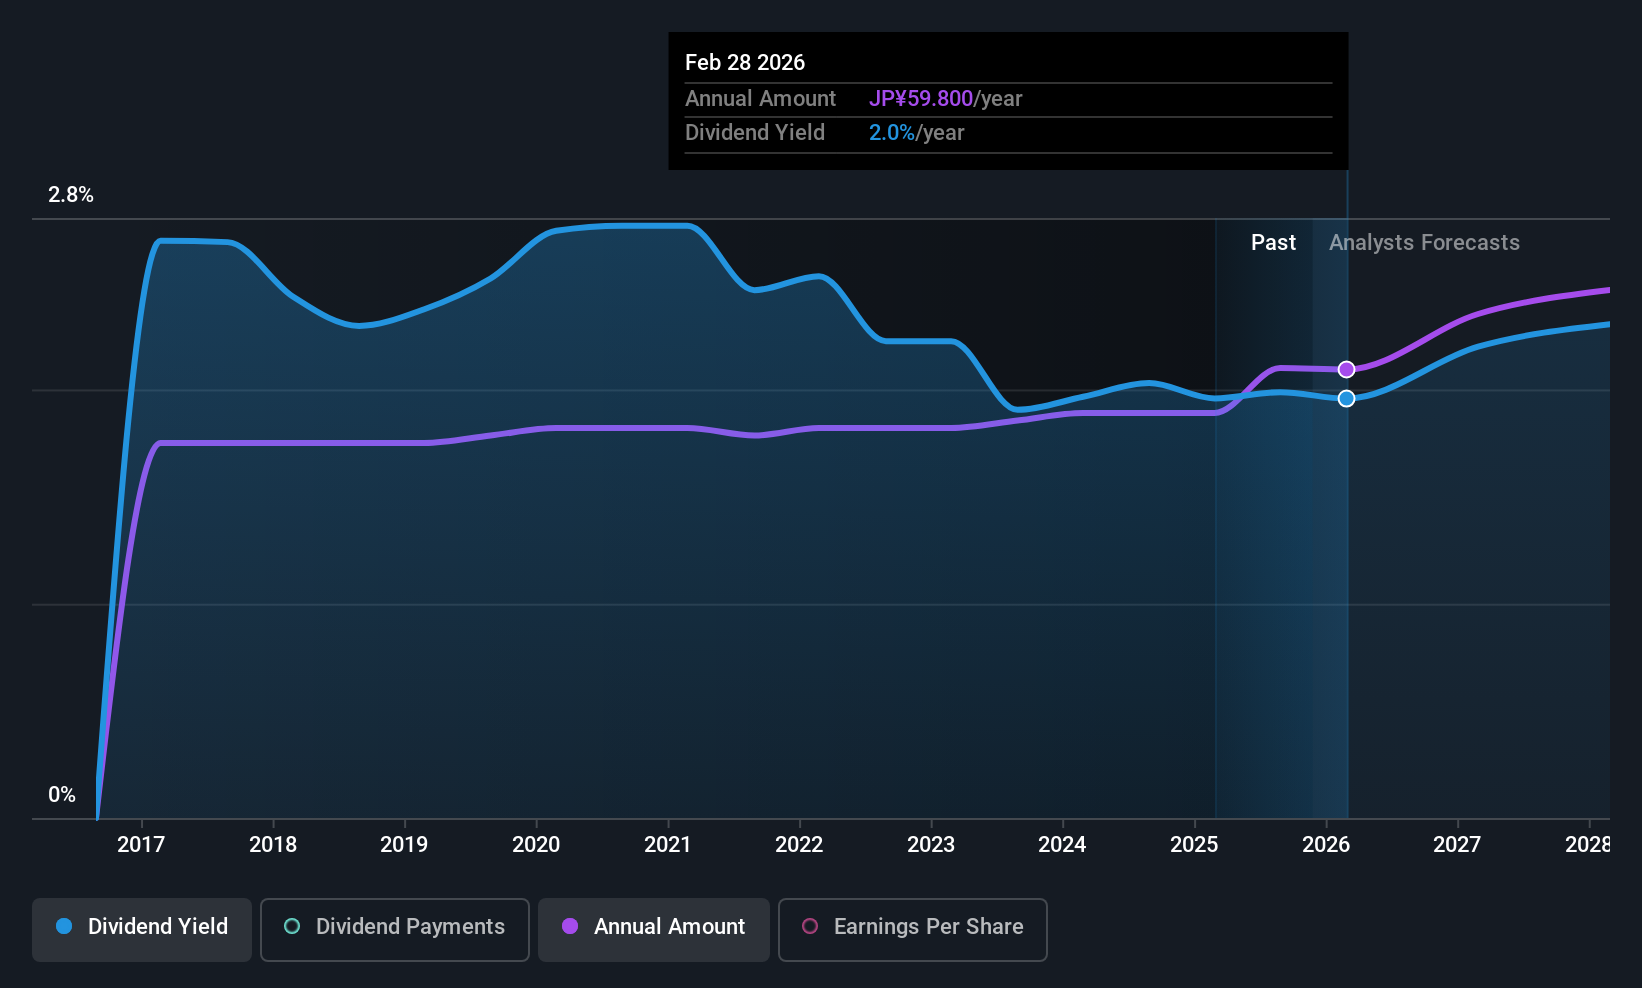Click the Feb 28 2026 tooltip date
1642x988 pixels.
[745, 62]
